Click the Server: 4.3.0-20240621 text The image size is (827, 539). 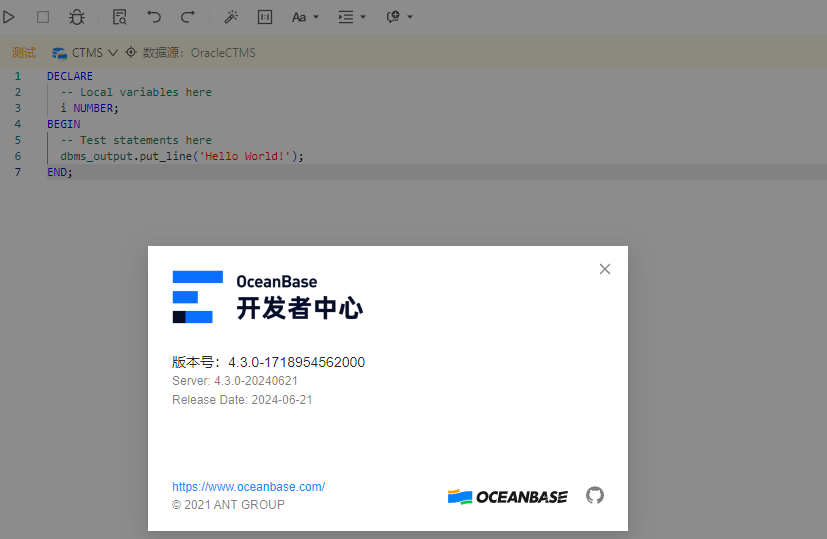click(x=235, y=381)
